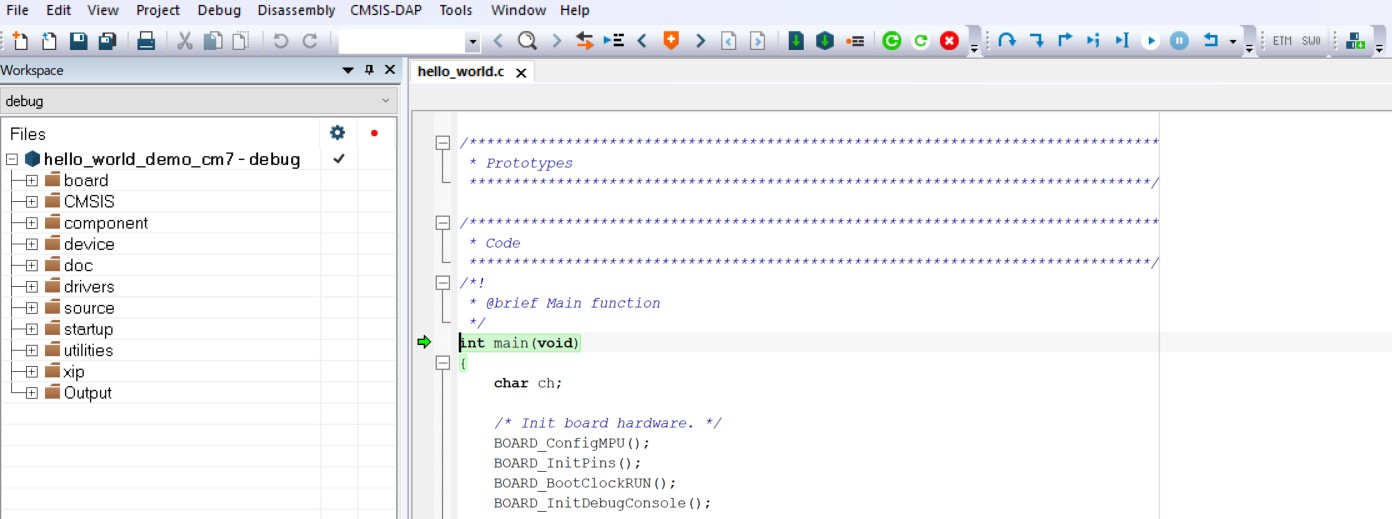
Task: Expand the source folder node
Action: pos(32,308)
